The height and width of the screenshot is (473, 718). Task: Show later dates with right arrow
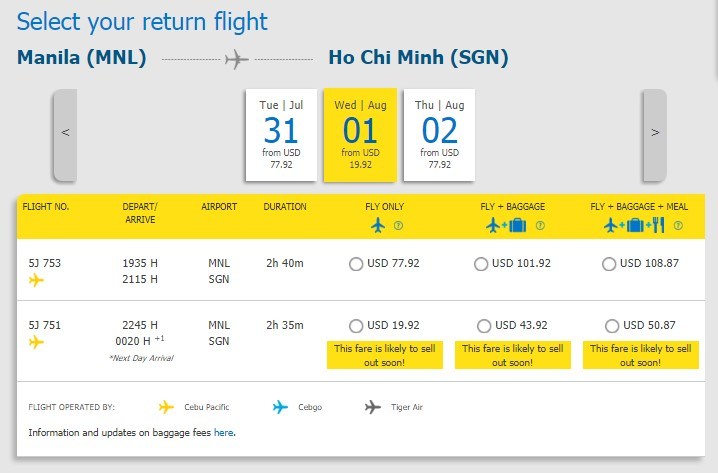(x=654, y=134)
